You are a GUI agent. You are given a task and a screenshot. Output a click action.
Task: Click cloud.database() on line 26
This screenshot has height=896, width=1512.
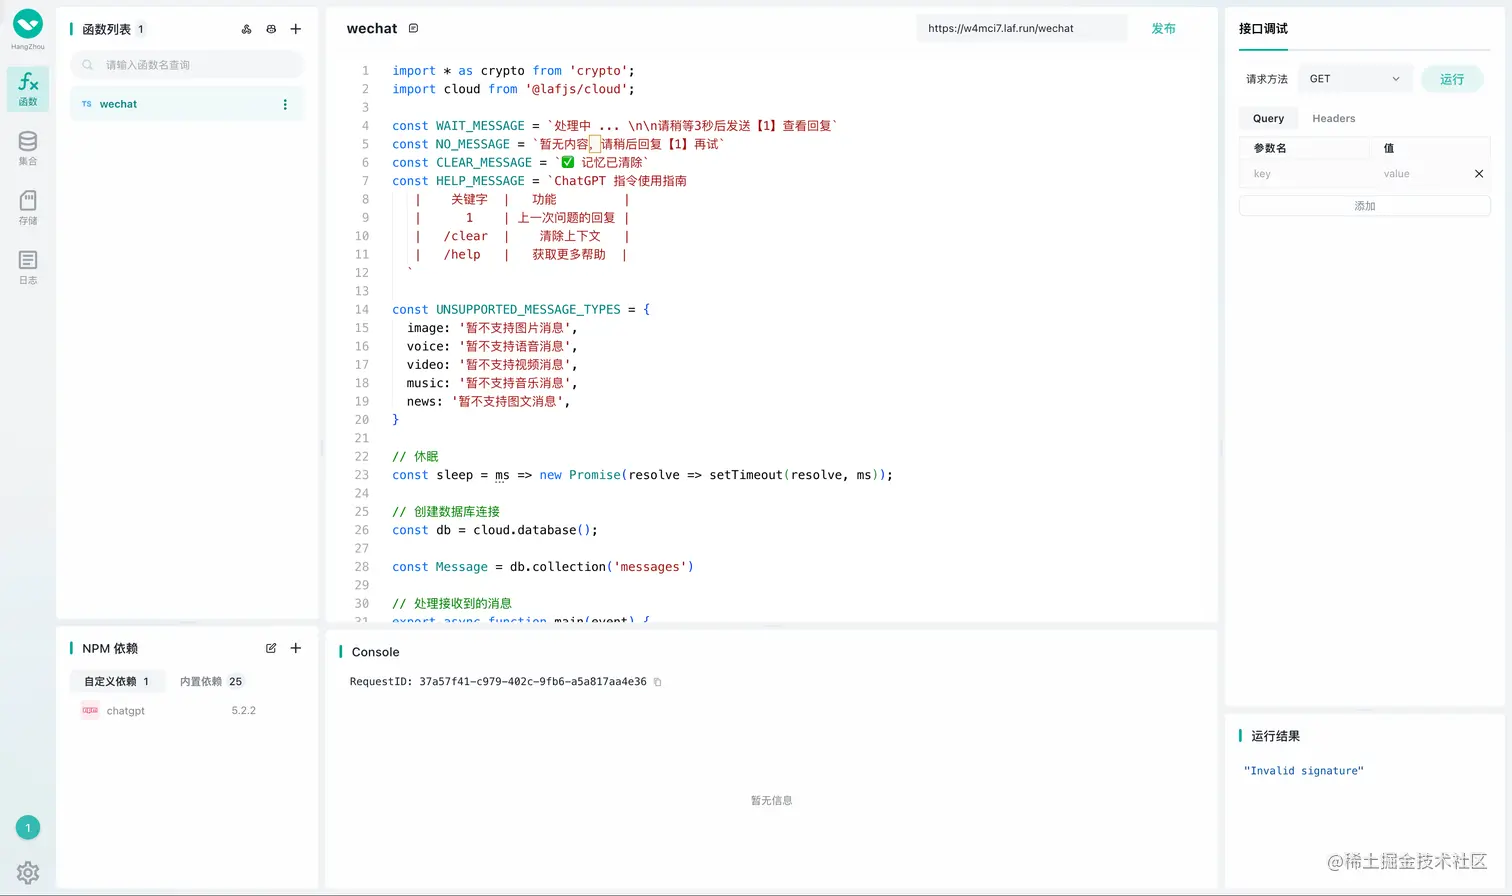[535, 530]
